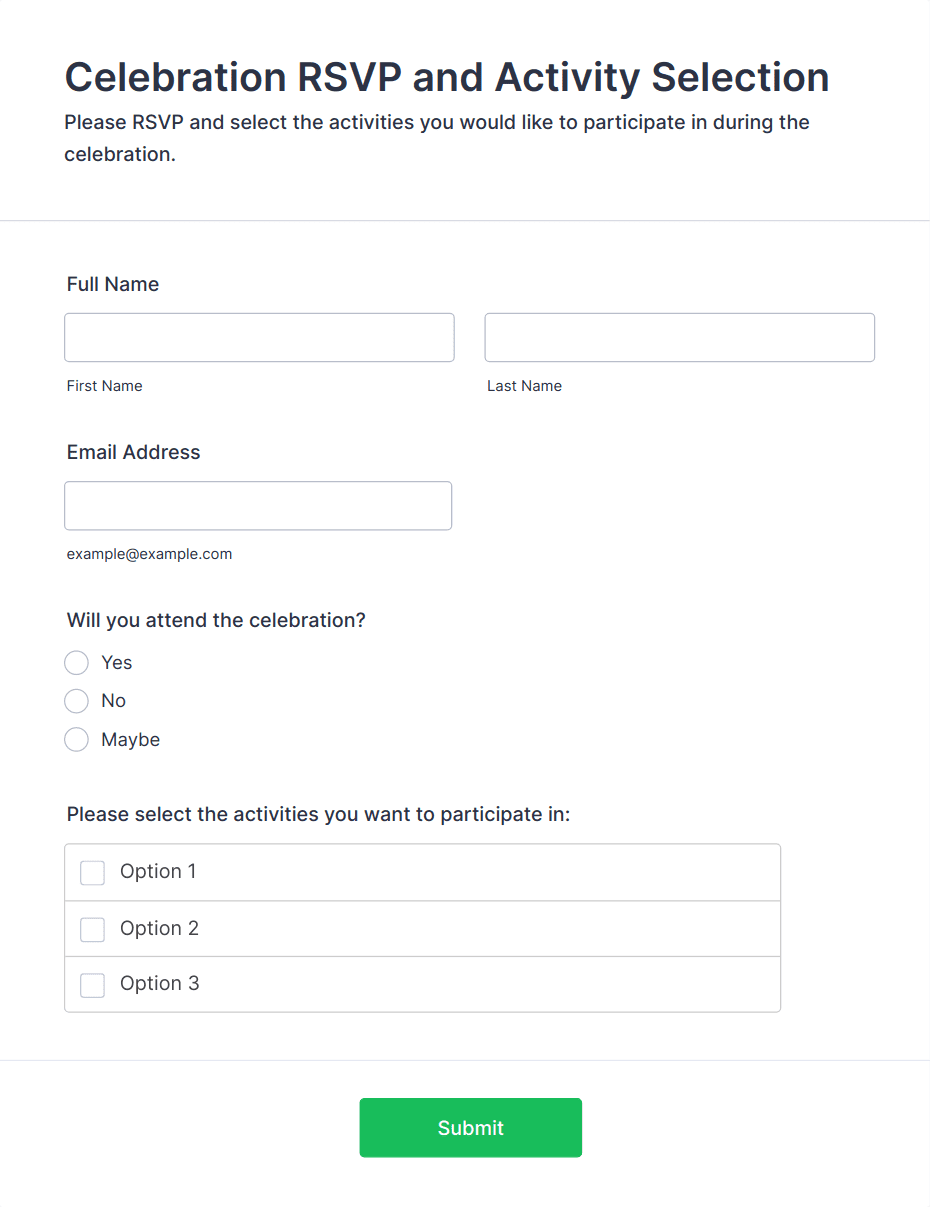Screen dimensions: 930x1207
Task: Click the Full Name field label
Action: [x=113, y=284]
